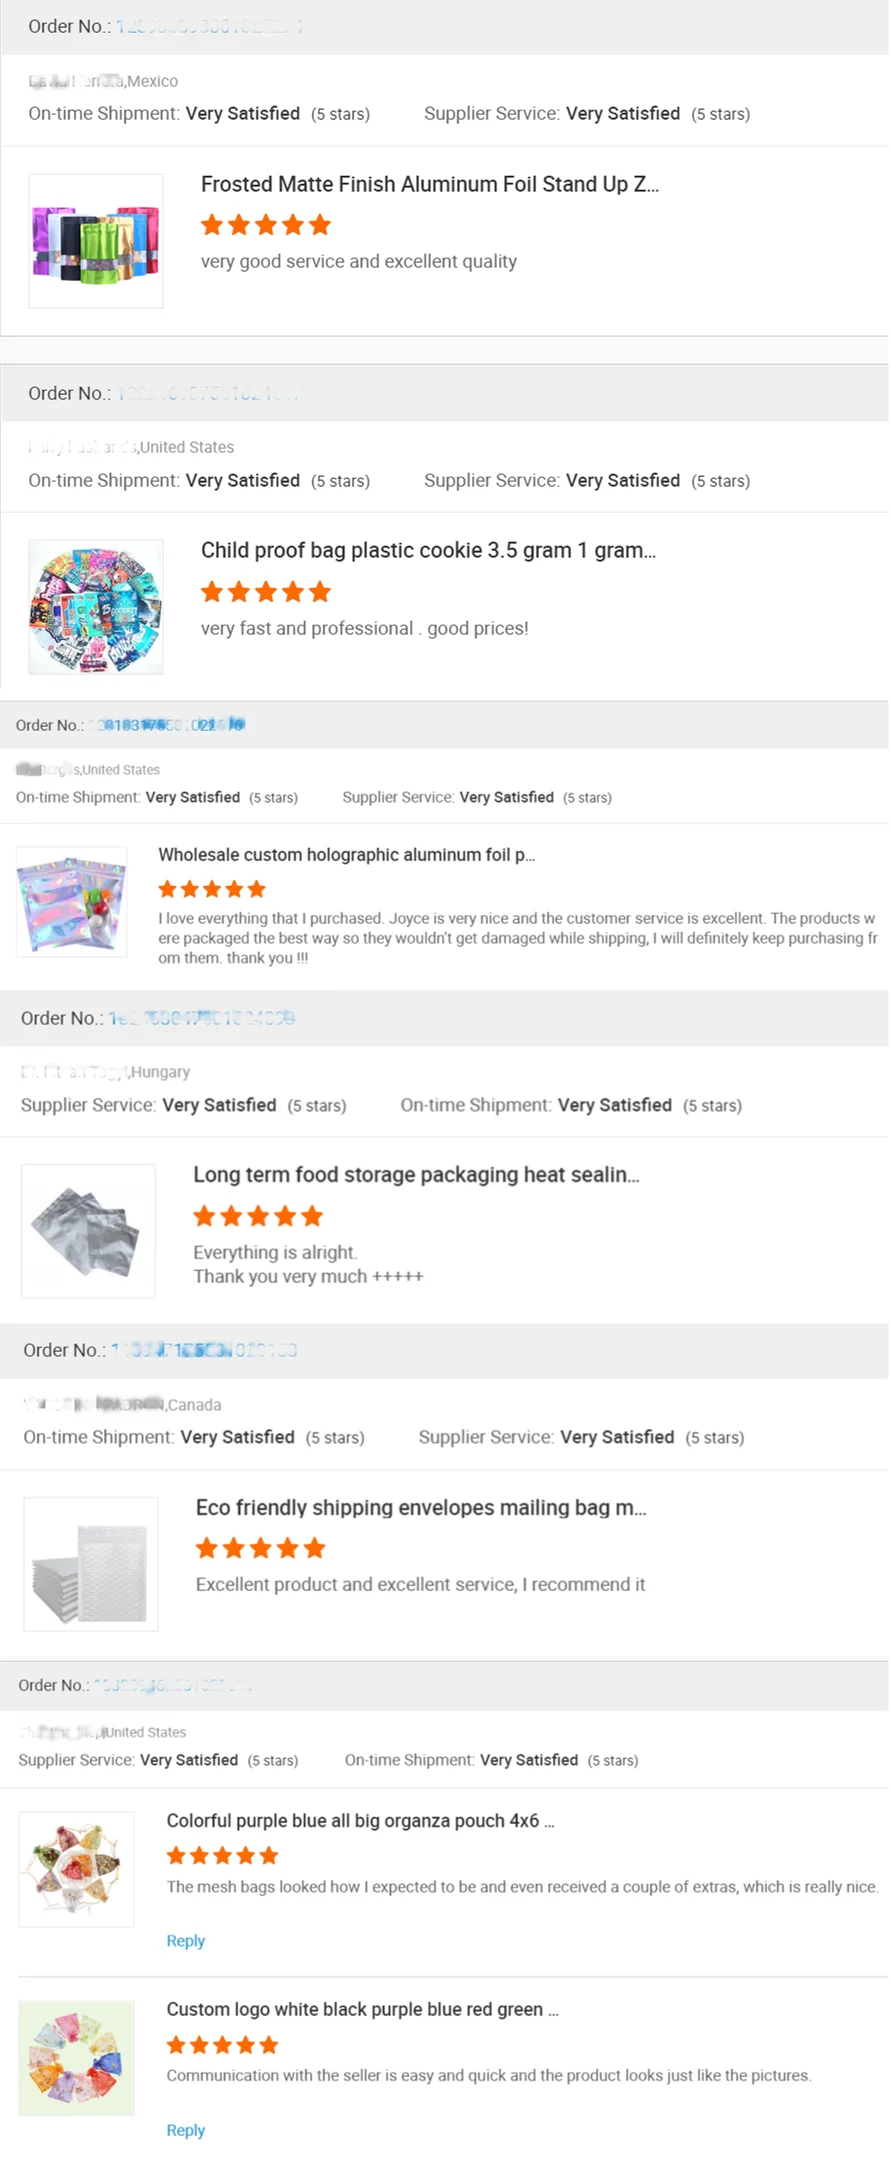
Task: Click the Colorful organza pouch product image
Action: [77, 1869]
